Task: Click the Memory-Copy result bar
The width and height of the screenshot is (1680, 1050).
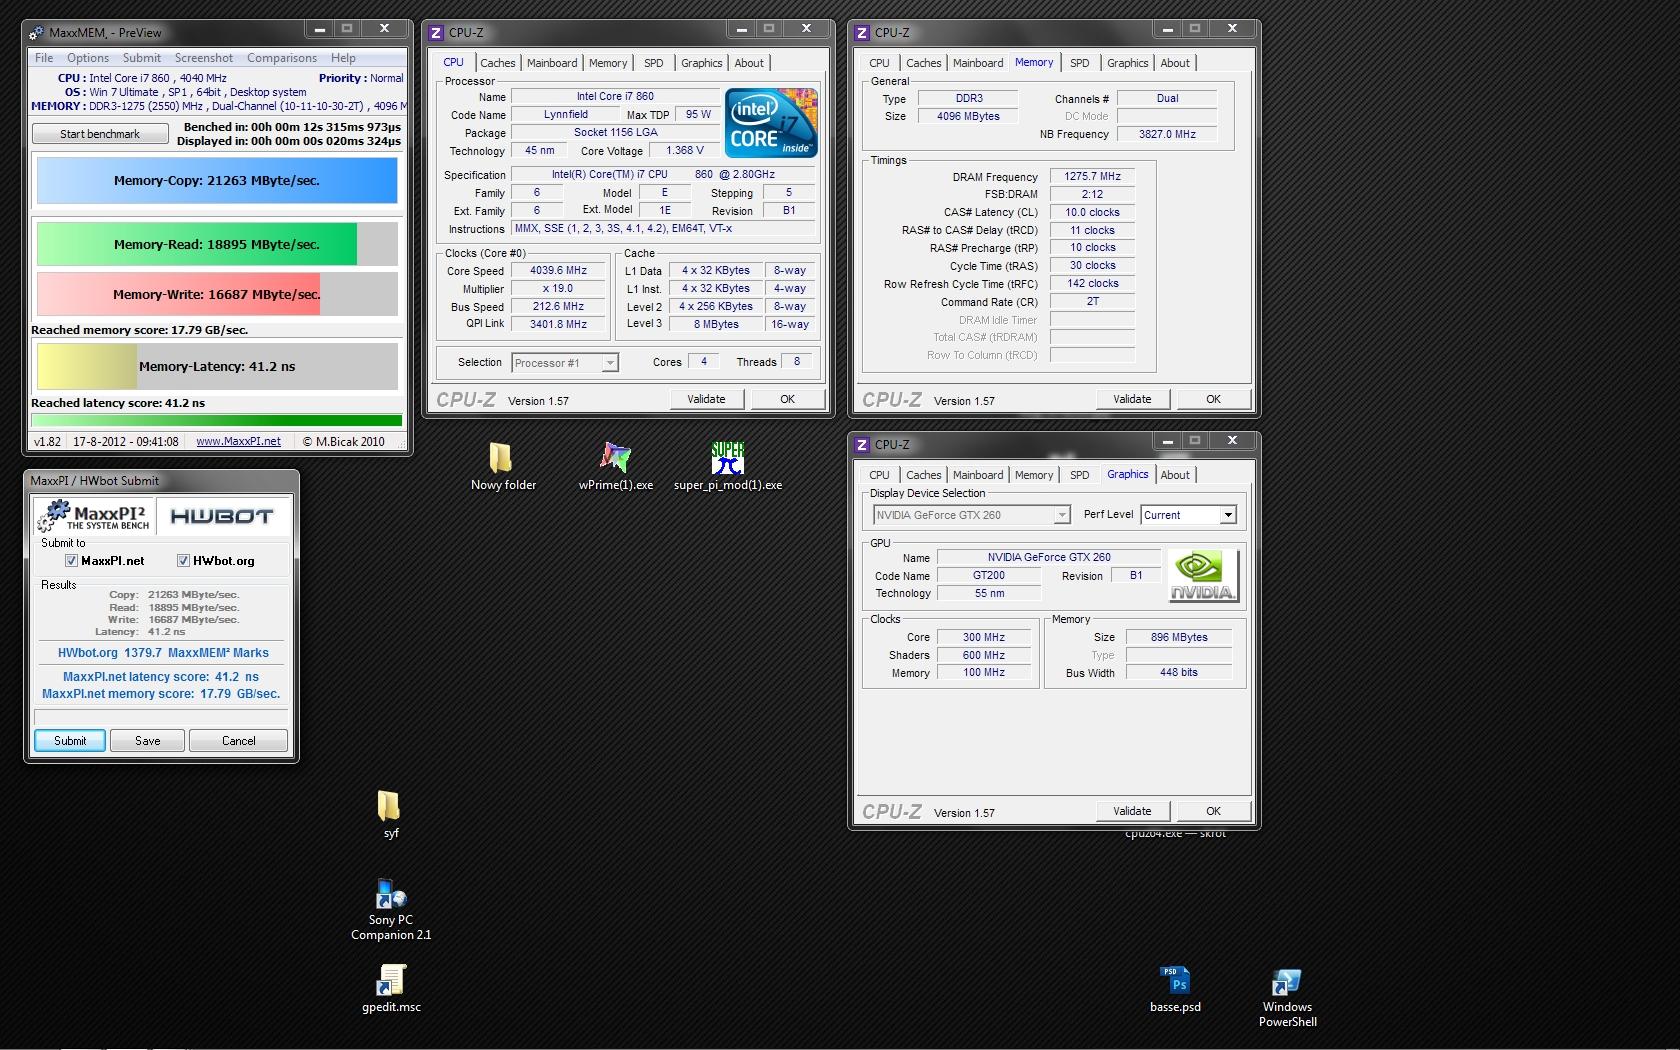Action: [x=217, y=181]
